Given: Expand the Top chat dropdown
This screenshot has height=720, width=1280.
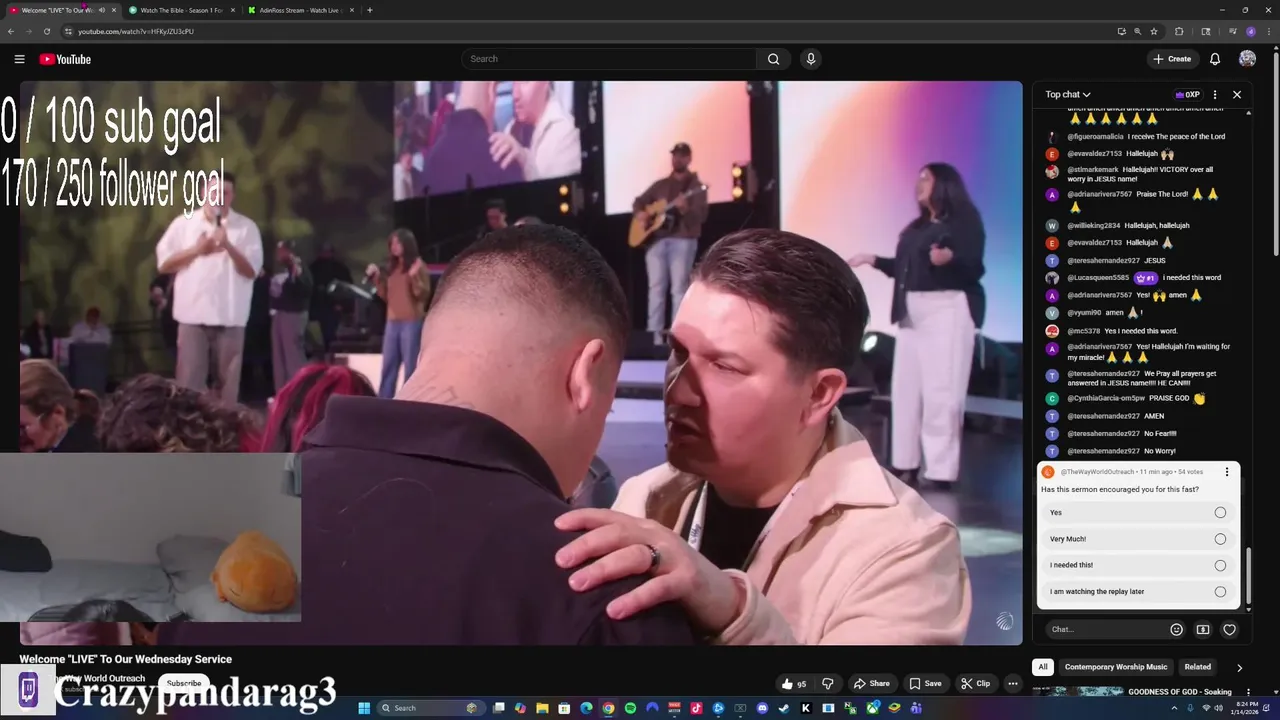Looking at the screenshot, I should [x=1068, y=95].
